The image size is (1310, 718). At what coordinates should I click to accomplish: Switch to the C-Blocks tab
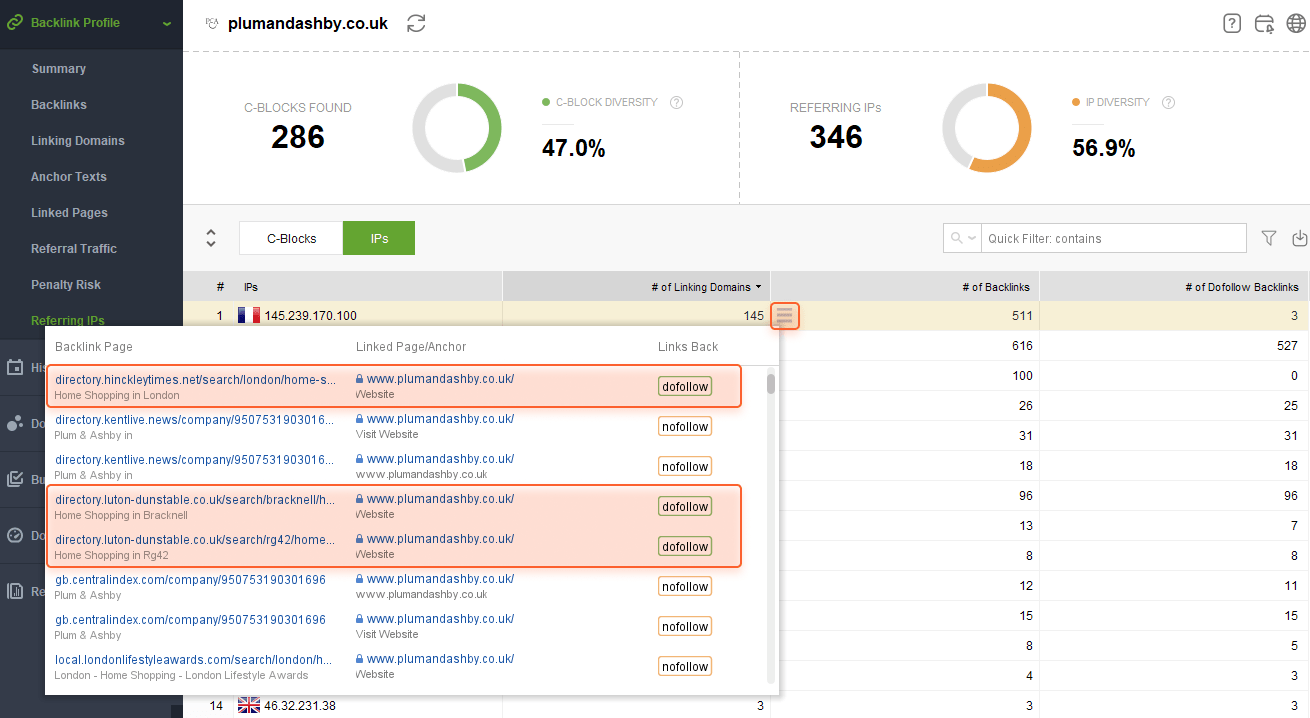tap(291, 238)
